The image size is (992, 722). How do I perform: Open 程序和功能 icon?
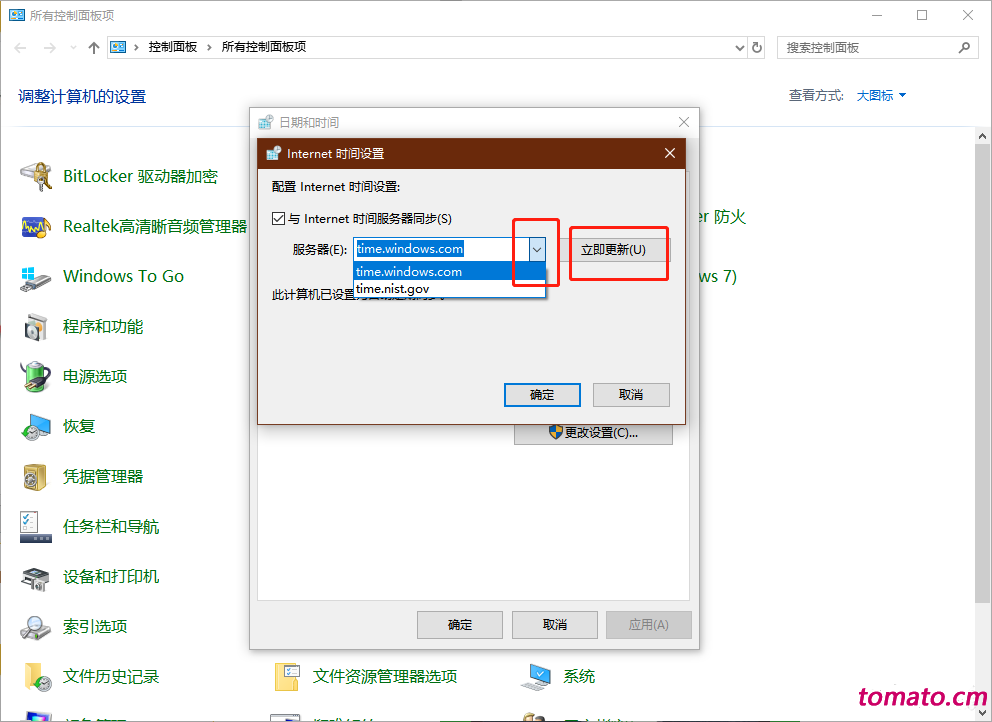[36, 327]
